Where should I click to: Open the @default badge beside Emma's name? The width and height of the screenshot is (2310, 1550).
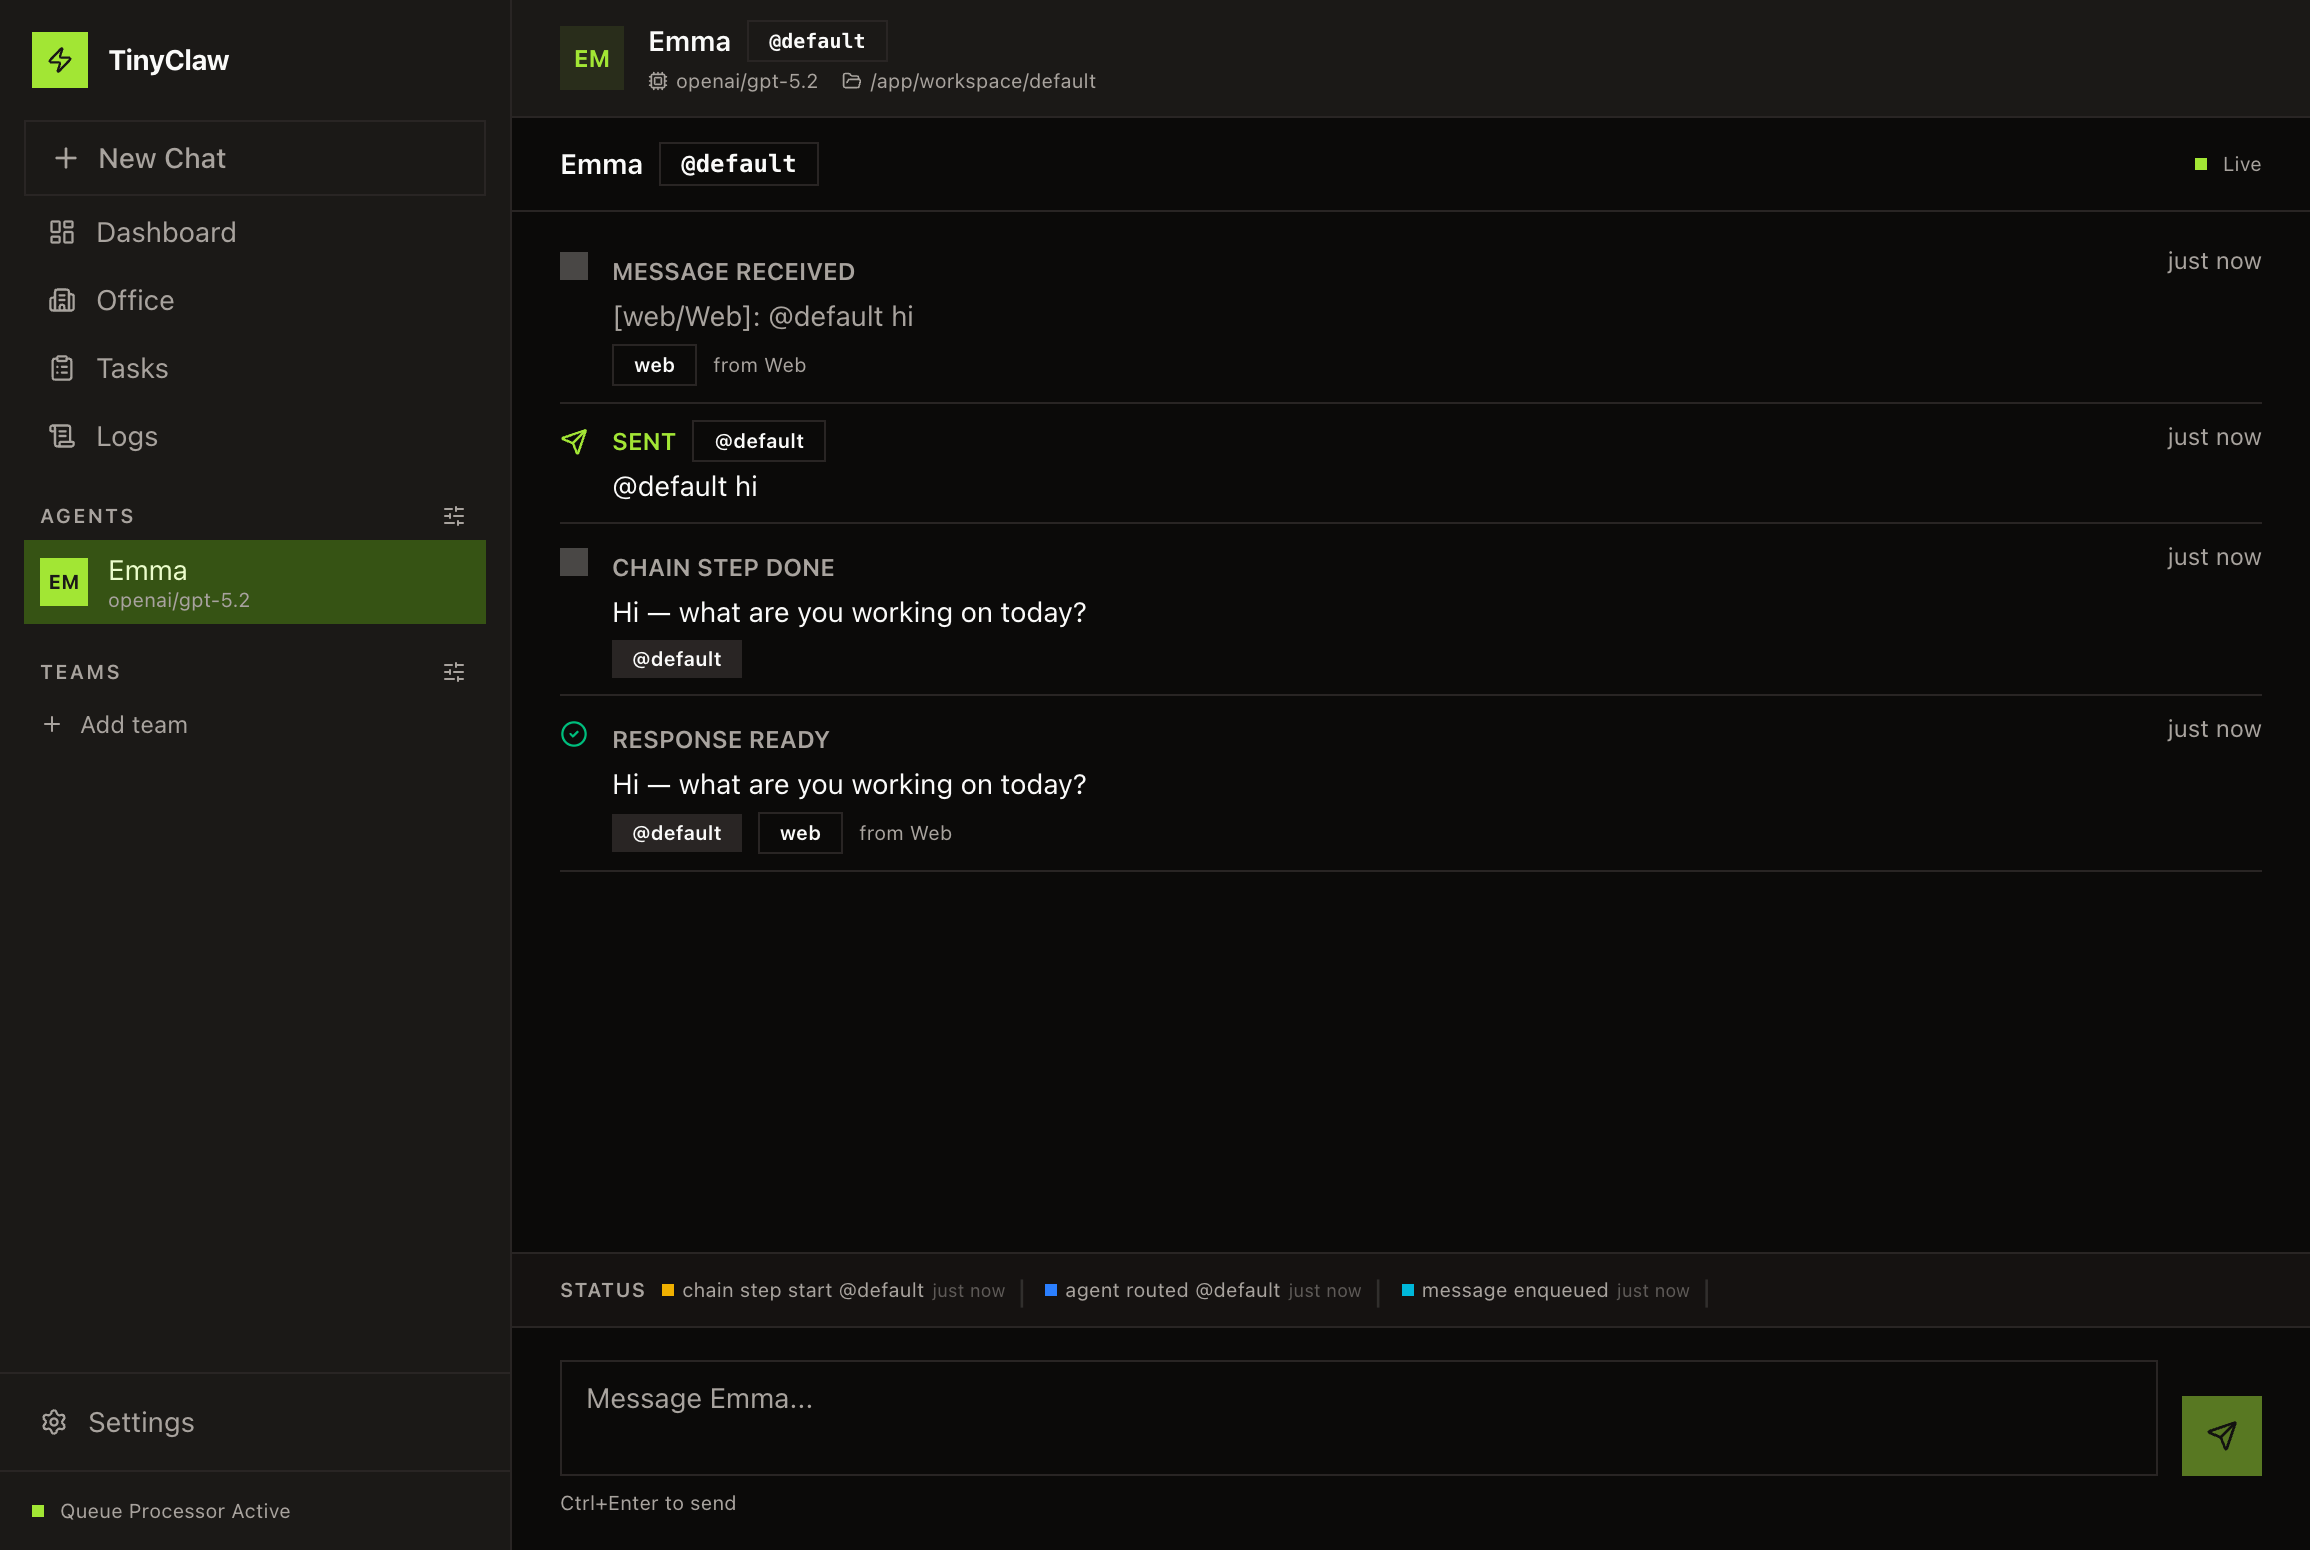tap(817, 41)
